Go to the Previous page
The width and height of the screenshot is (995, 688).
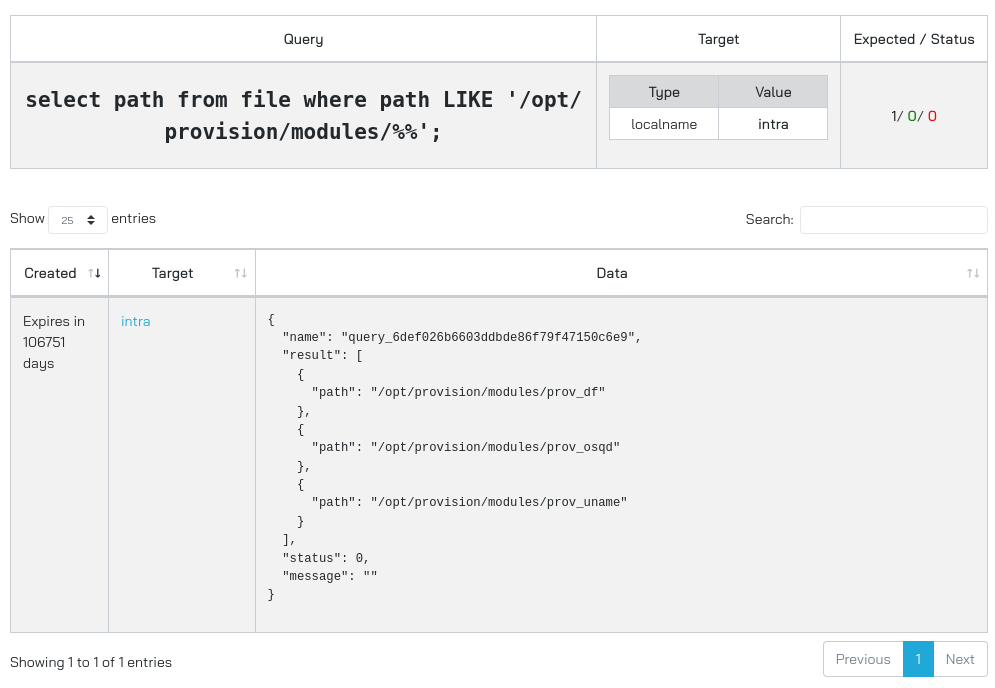click(x=863, y=659)
